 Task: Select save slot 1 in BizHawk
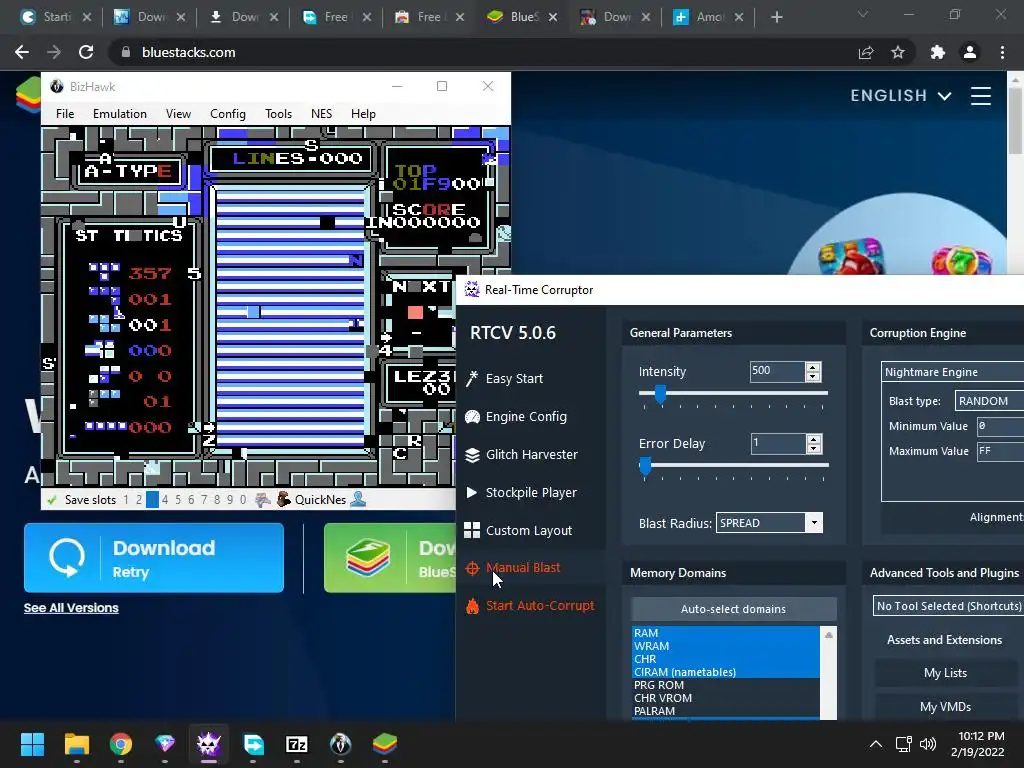[x=126, y=500]
